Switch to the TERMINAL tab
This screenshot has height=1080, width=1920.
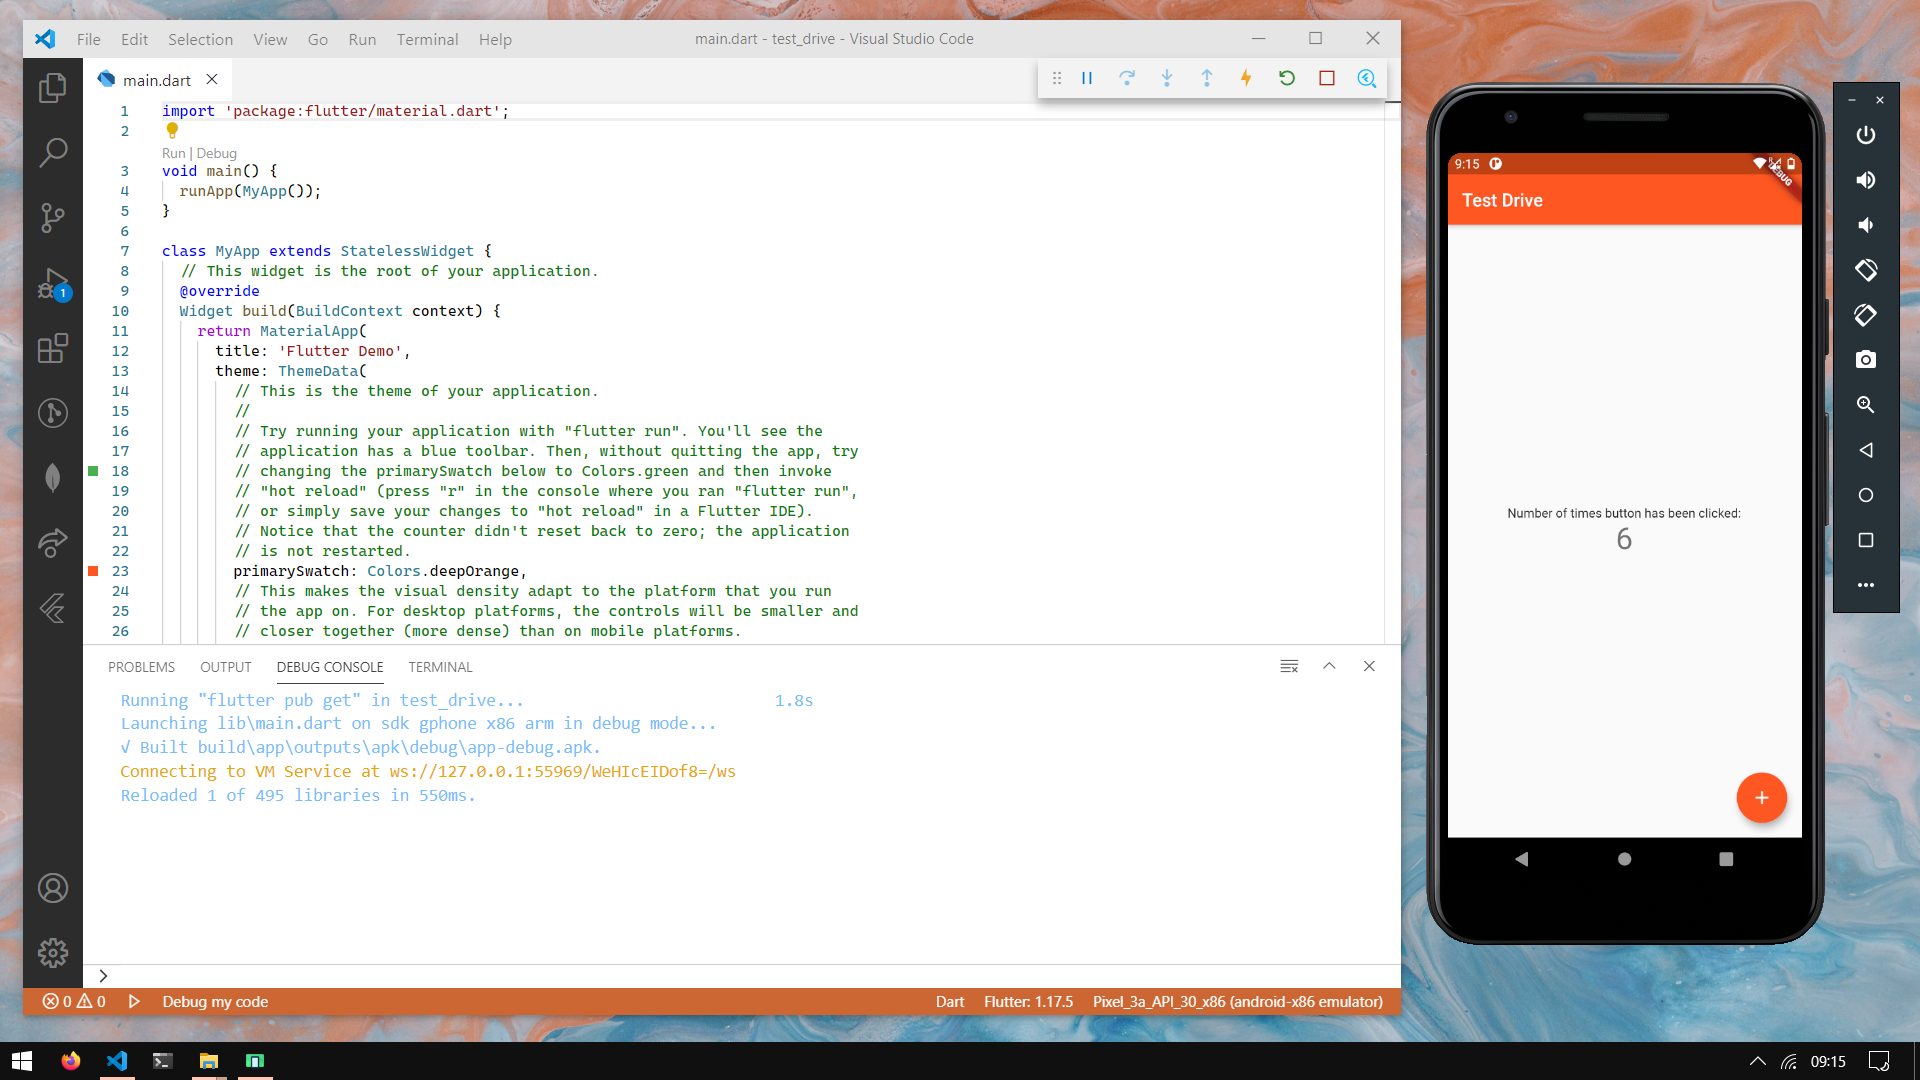pyautogui.click(x=440, y=666)
